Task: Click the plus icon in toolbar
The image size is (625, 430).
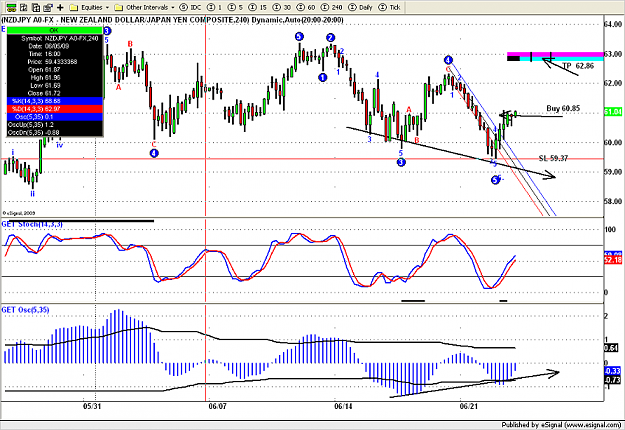Action: click(x=60, y=7)
